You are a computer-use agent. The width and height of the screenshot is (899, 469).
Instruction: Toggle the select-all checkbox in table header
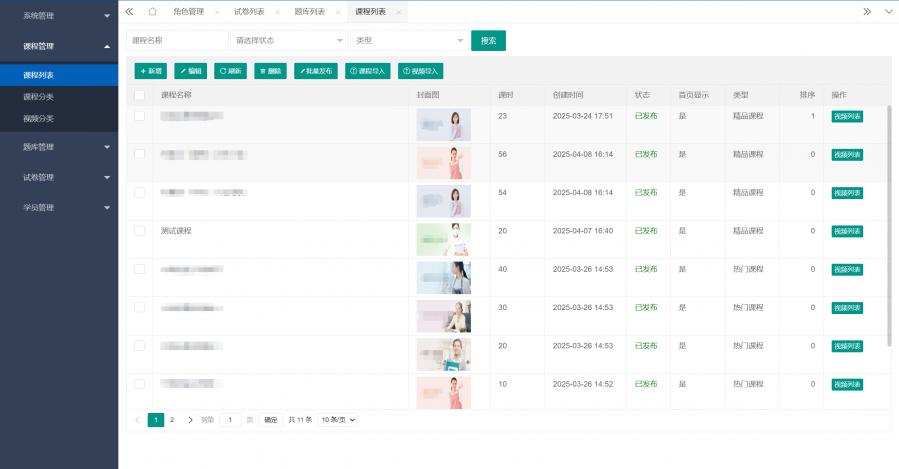140,95
